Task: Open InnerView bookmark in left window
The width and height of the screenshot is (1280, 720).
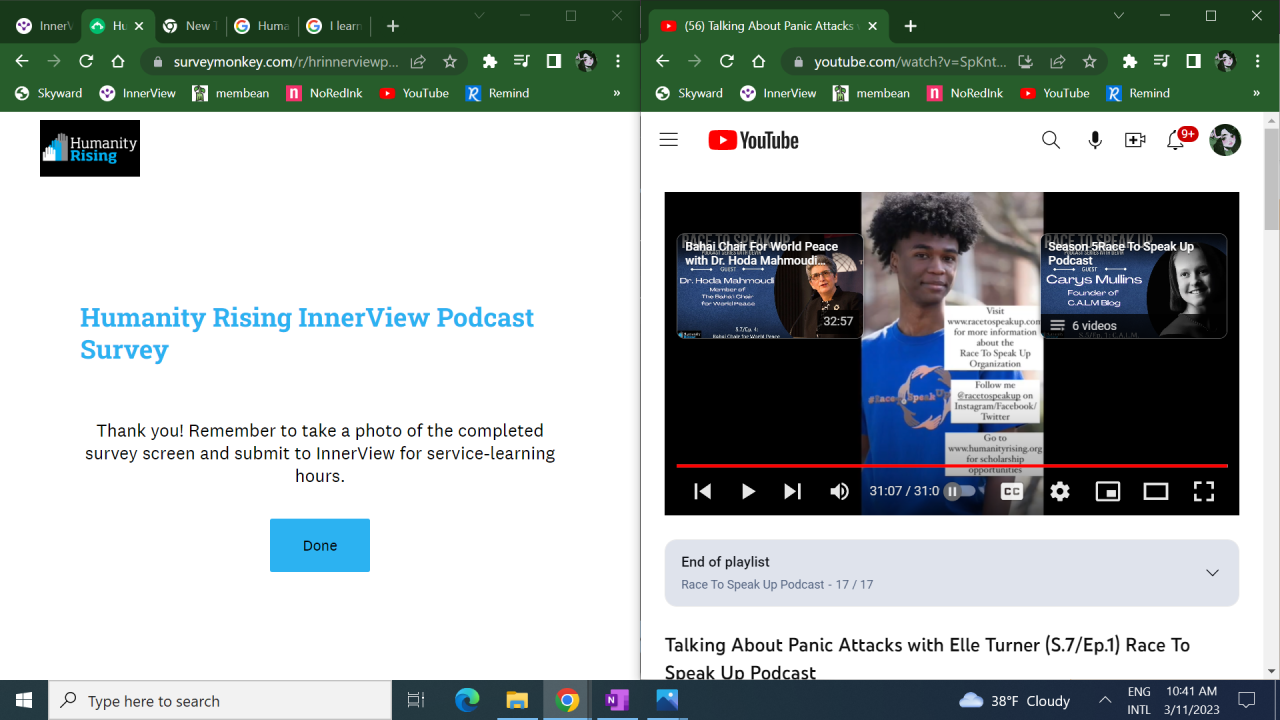Action: [x=138, y=93]
